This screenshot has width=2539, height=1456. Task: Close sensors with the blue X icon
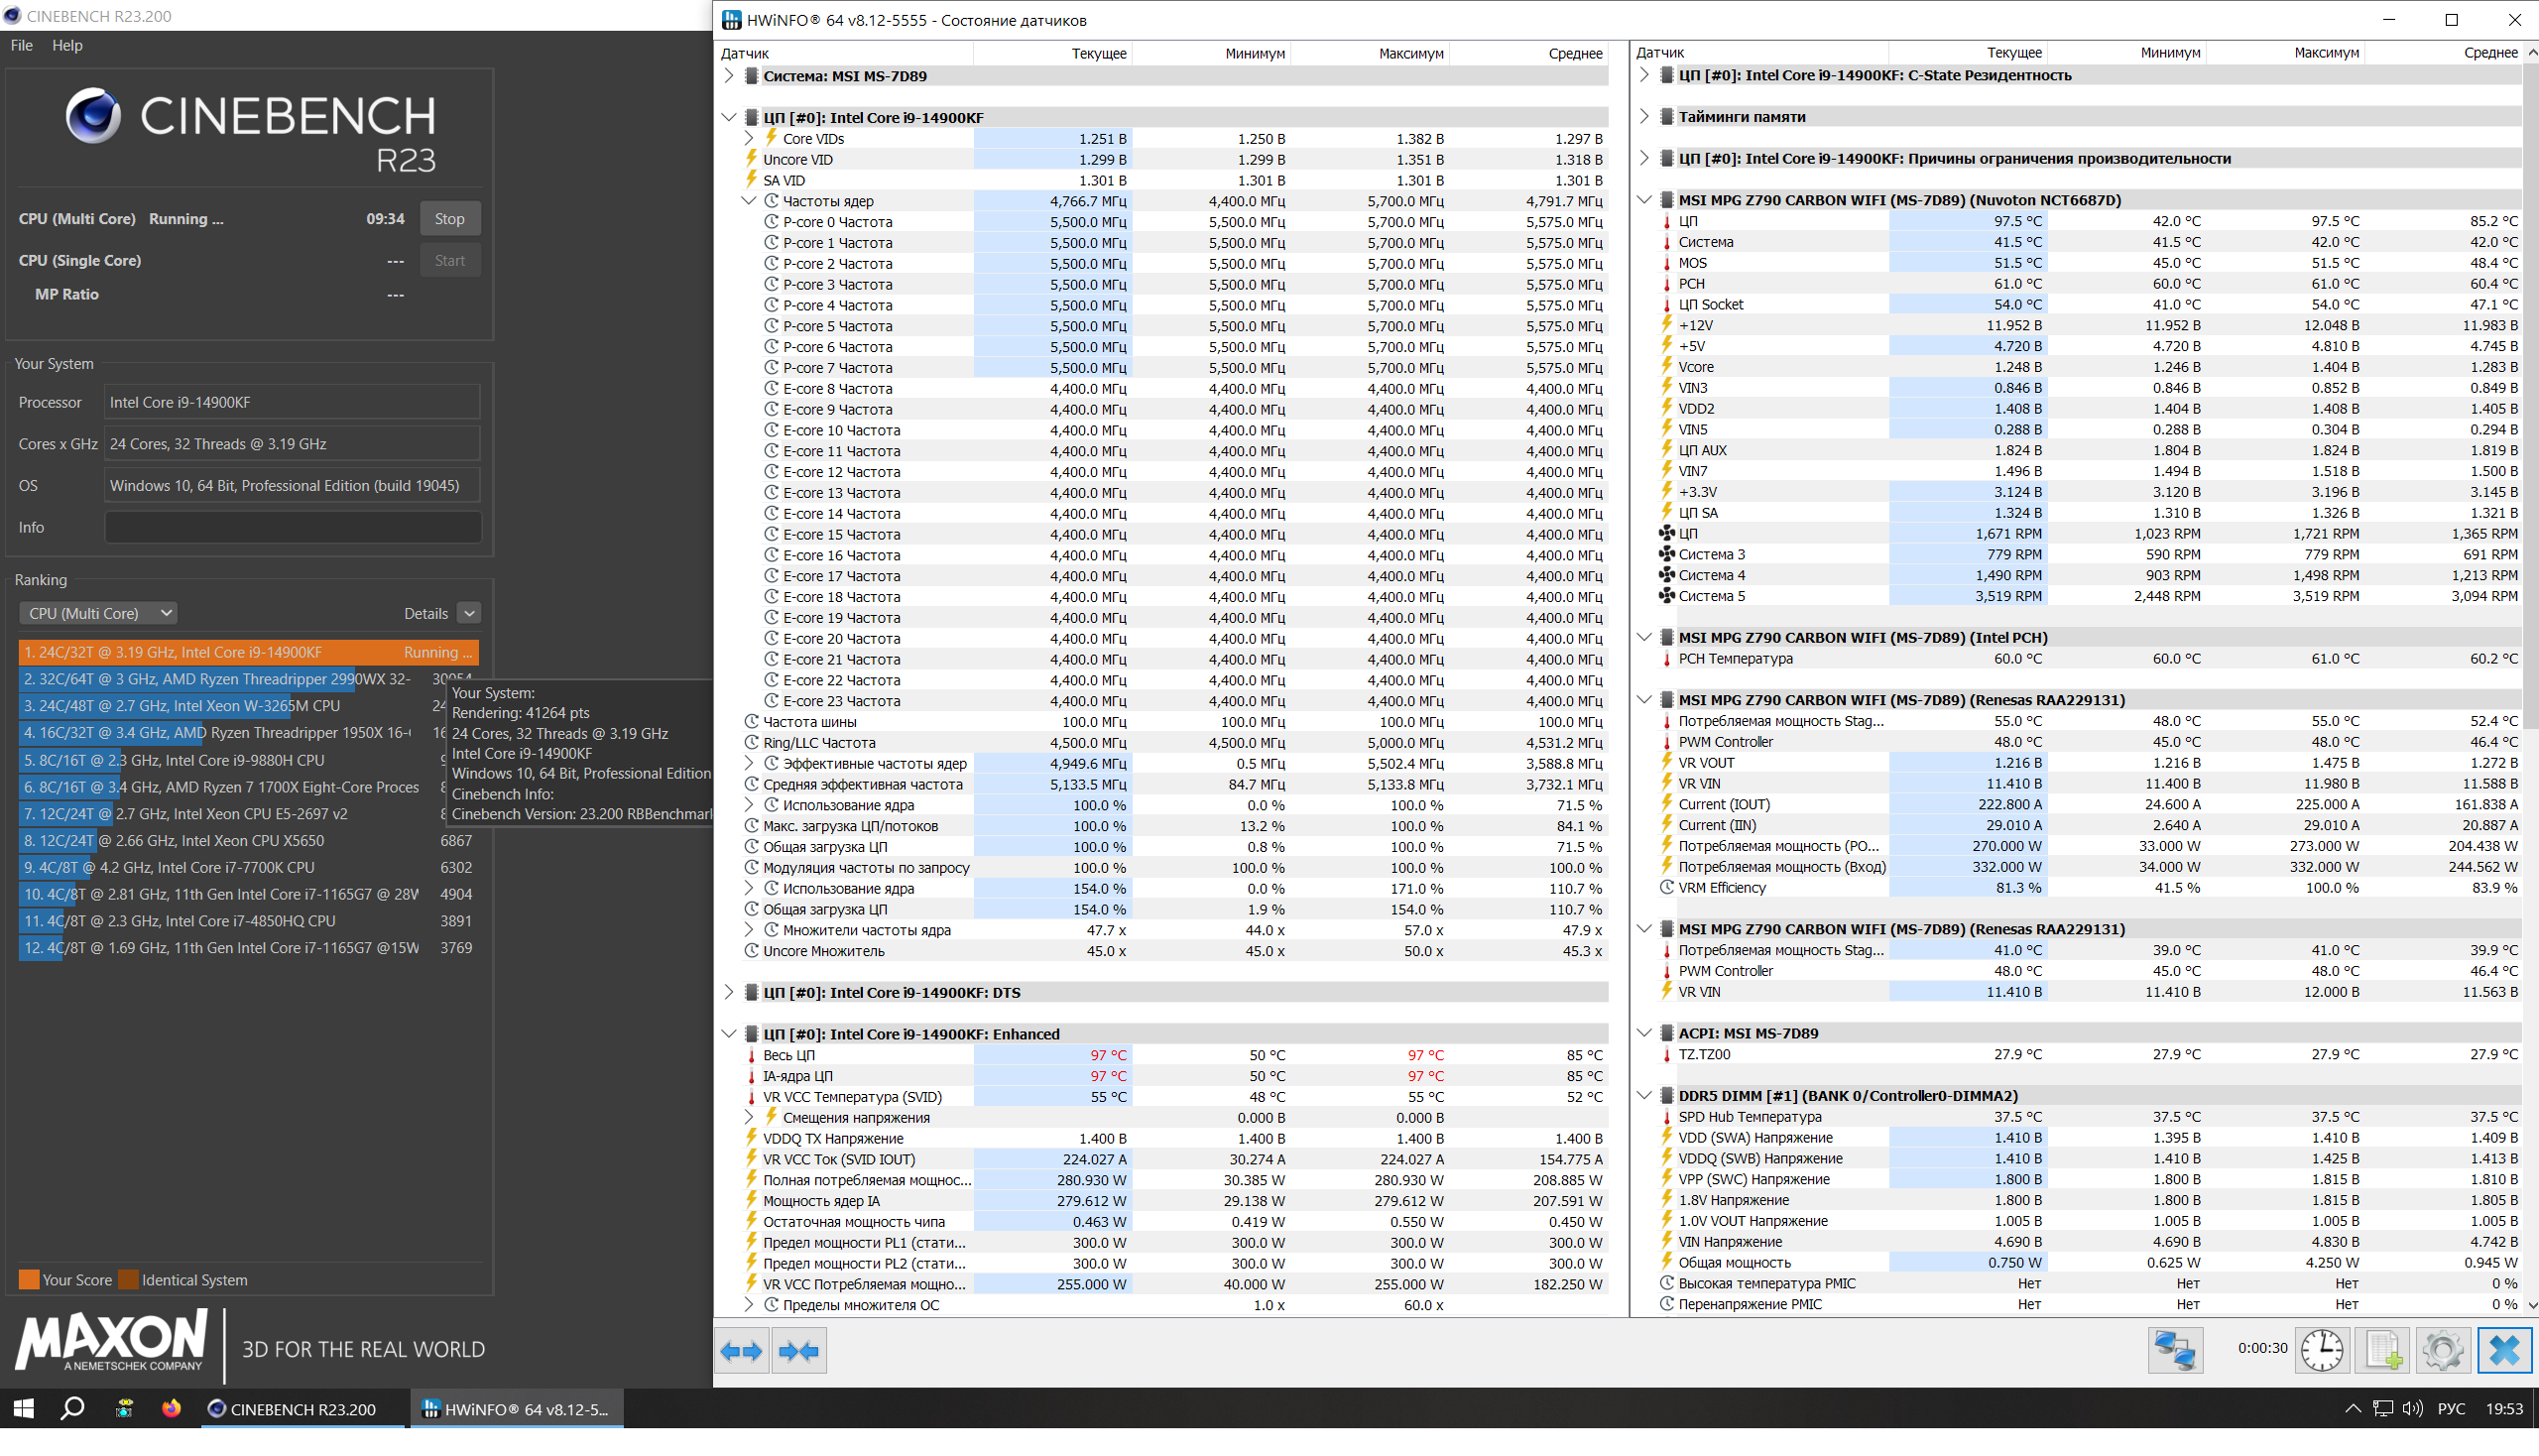coord(2504,1349)
